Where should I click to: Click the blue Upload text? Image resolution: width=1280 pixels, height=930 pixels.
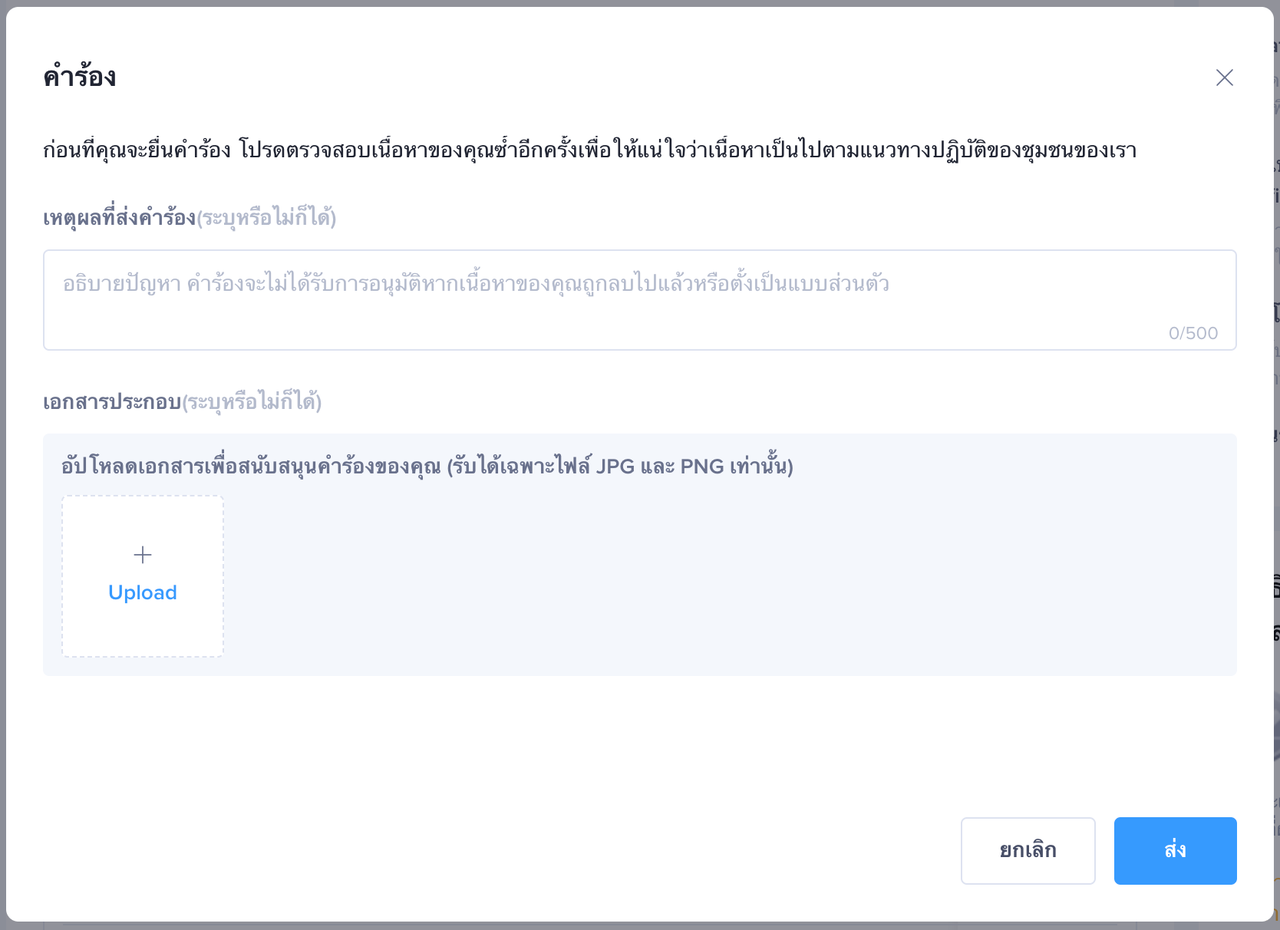pyautogui.click(x=143, y=593)
